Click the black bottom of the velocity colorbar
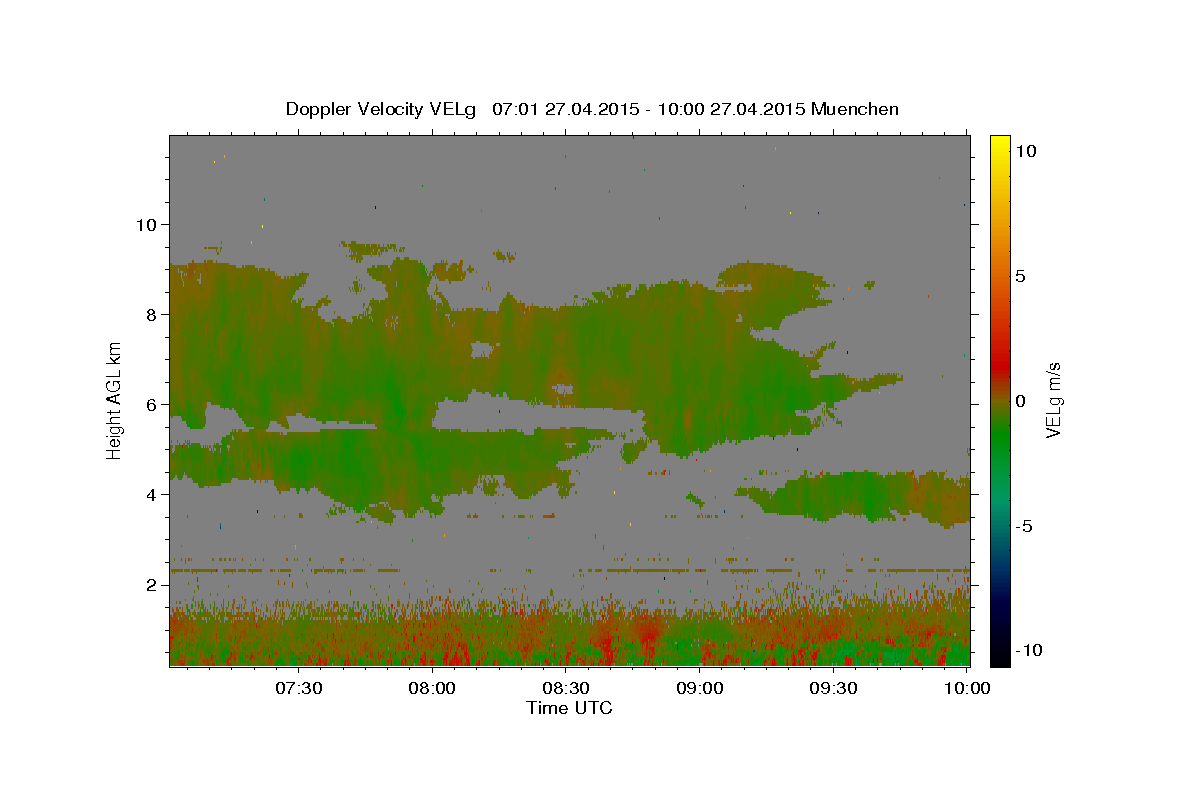The image size is (1200, 800). click(1000, 655)
